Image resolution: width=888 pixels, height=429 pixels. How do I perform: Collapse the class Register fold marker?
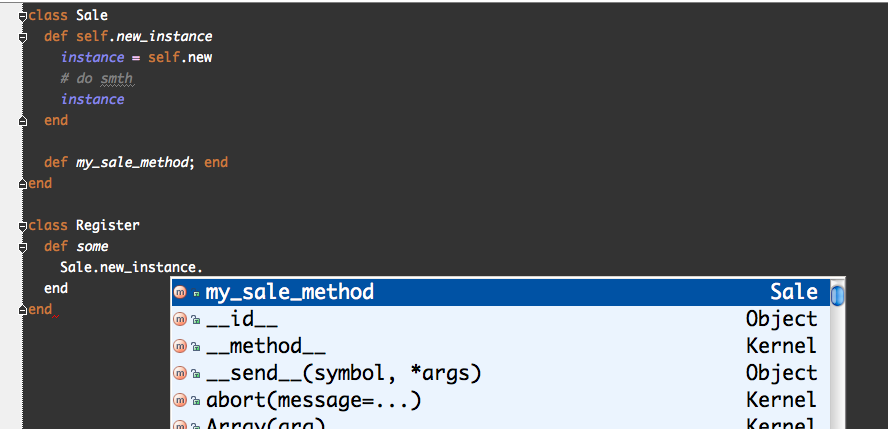tap(23, 226)
